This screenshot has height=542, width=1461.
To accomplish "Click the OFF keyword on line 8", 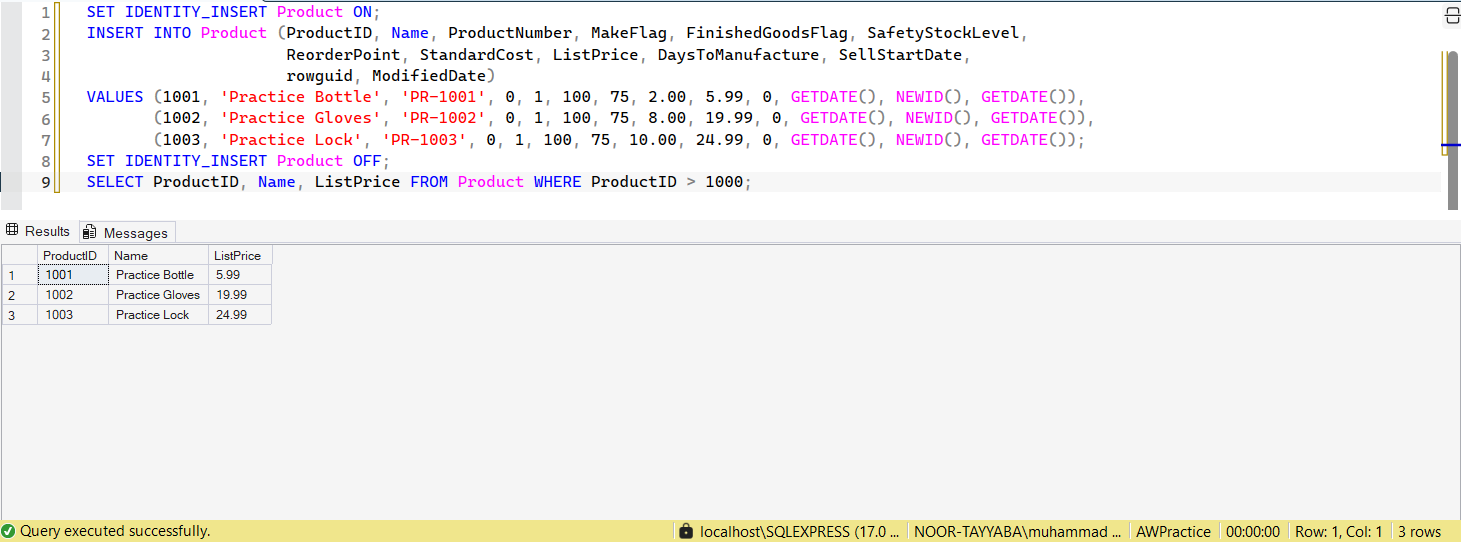I will [x=367, y=161].
